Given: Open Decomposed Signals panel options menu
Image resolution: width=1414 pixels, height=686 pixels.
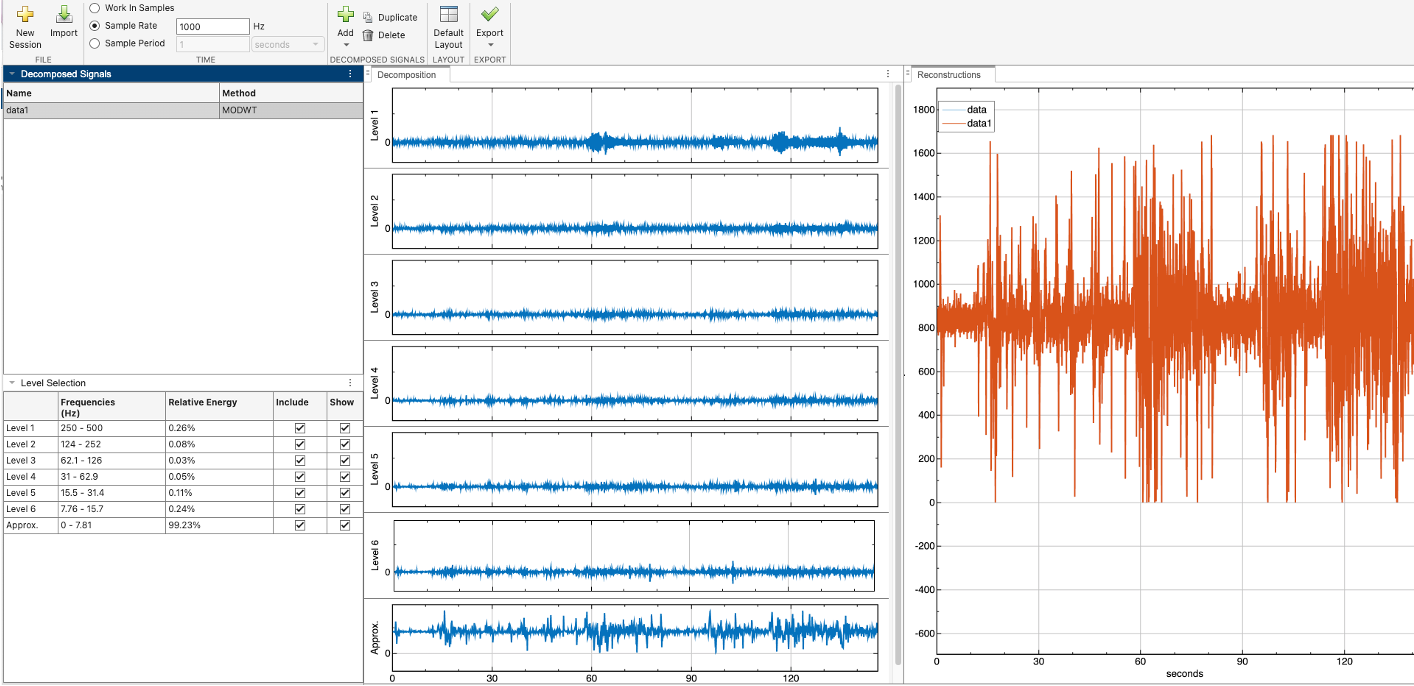Looking at the screenshot, I should pyautogui.click(x=350, y=74).
